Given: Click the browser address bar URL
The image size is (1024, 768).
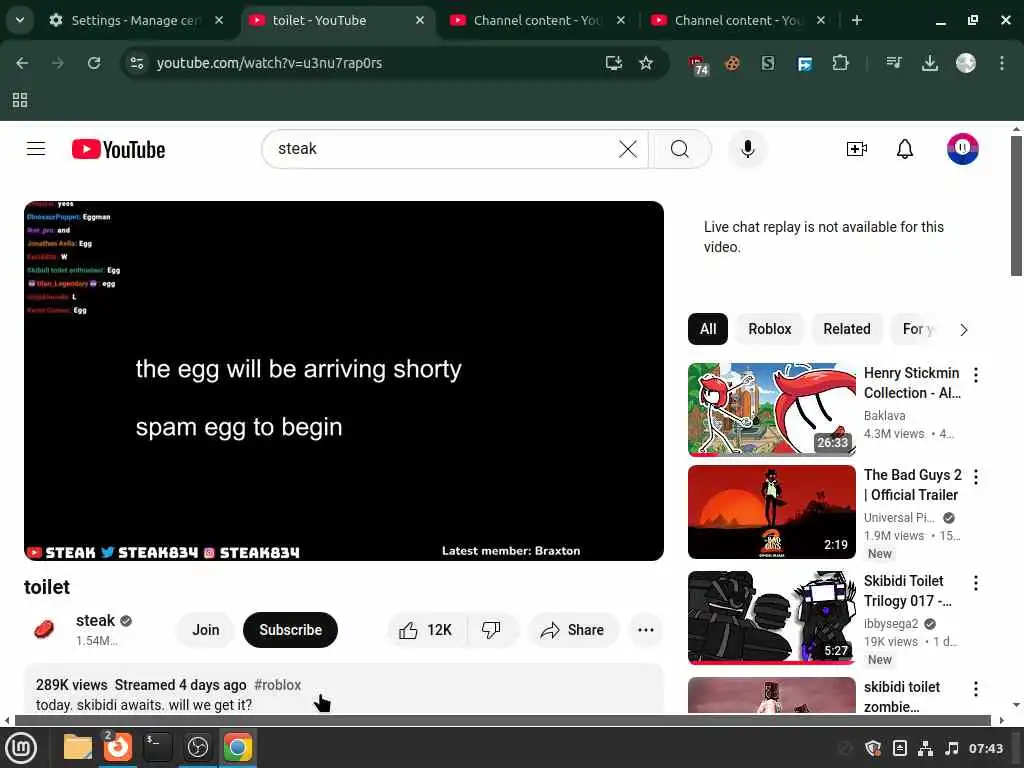Looking at the screenshot, I should coord(269,63).
